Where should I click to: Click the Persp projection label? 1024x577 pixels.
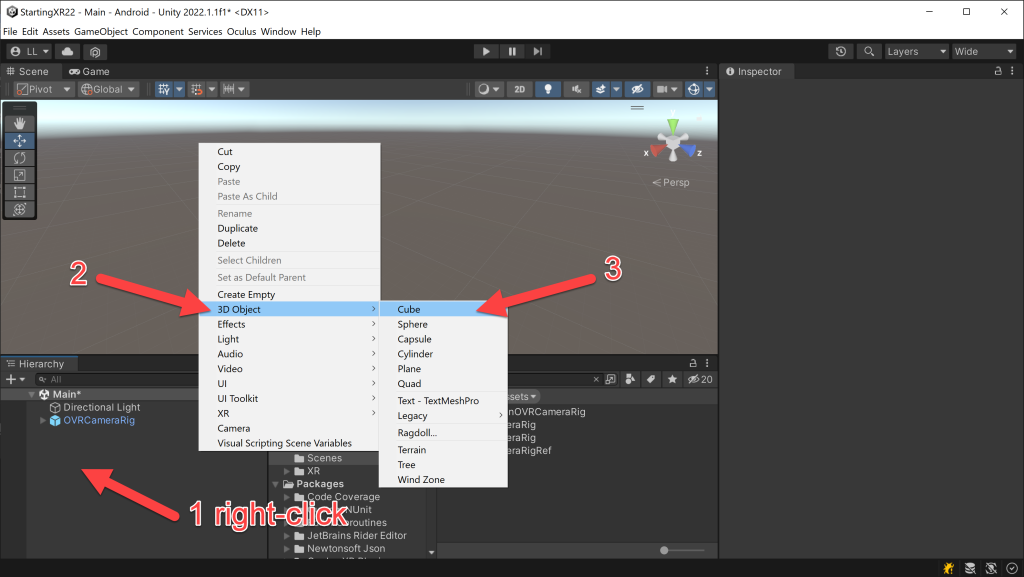(671, 182)
